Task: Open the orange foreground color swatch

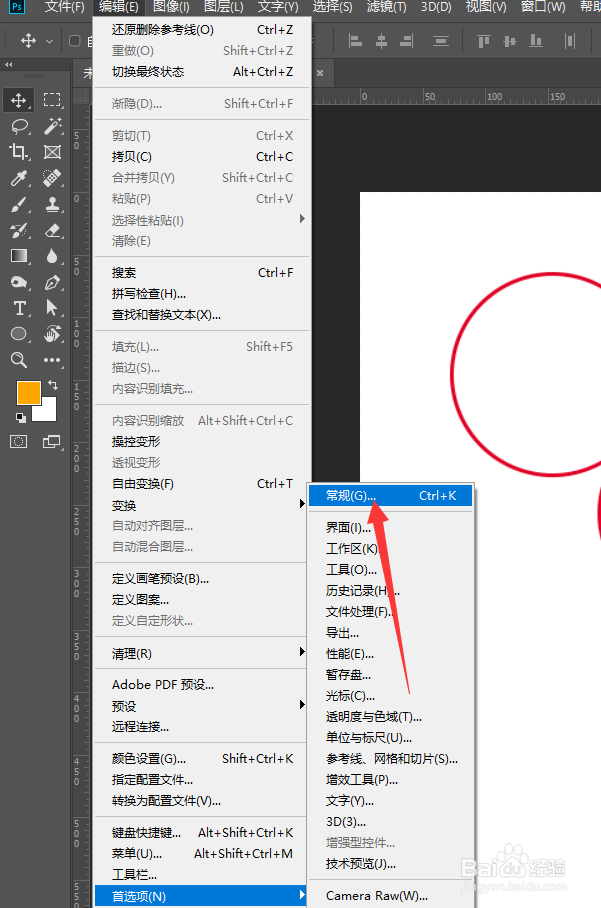Action: pos(28,393)
